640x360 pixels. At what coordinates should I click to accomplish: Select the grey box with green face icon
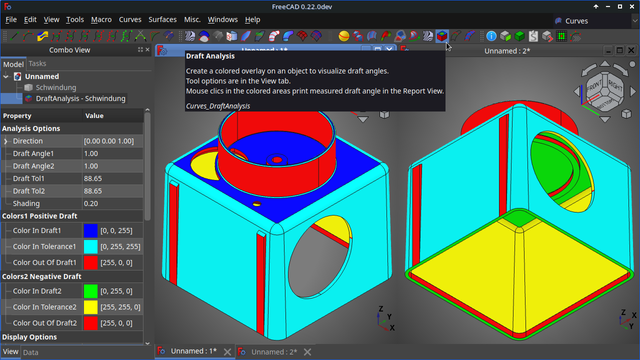[x=505, y=36]
